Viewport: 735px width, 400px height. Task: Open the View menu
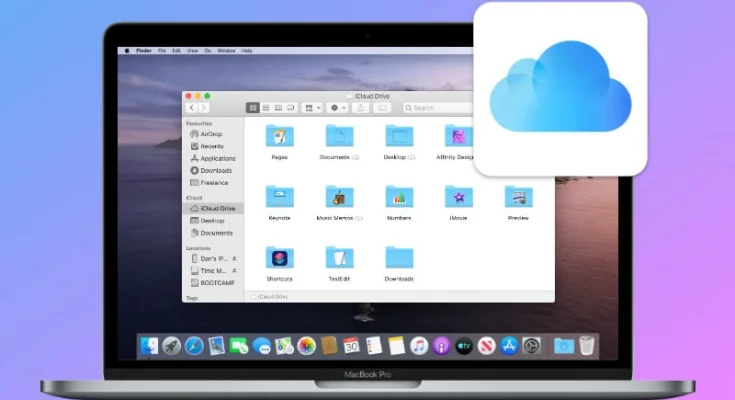pos(192,51)
